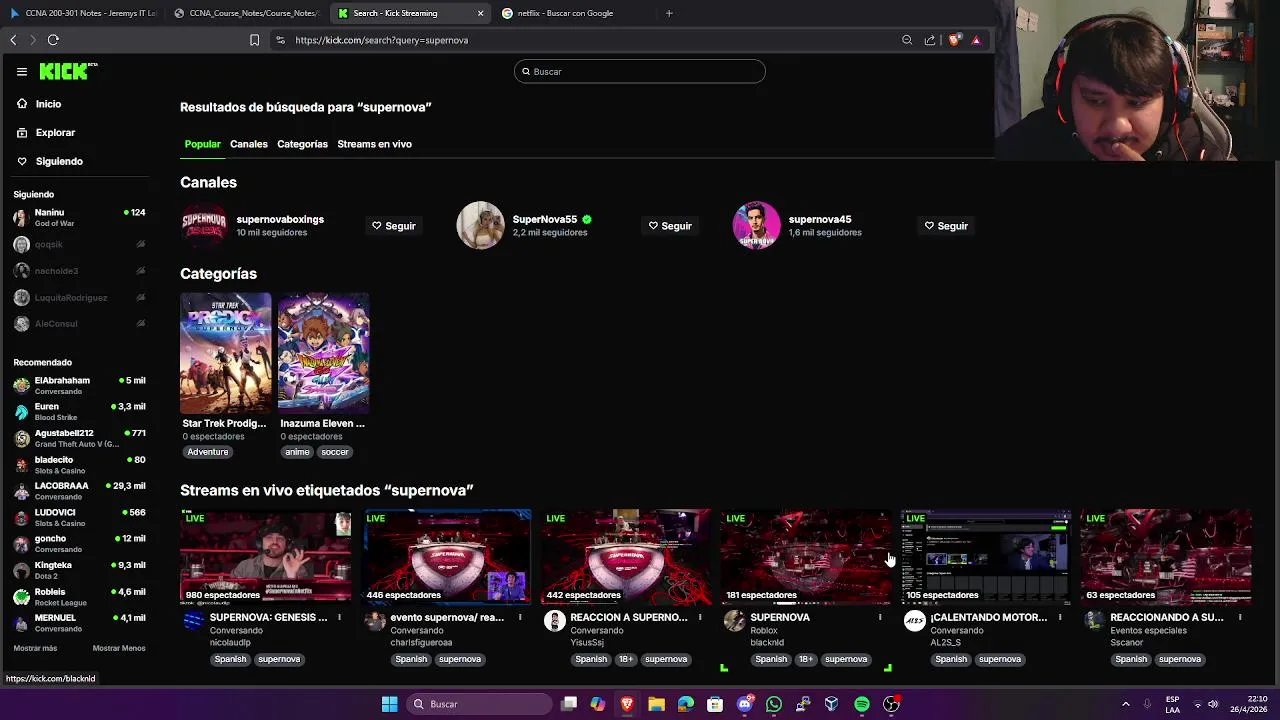This screenshot has height=720, width=1280.
Task: Open options menu for SUPERNOVA Roblox stream
Action: coord(880,618)
